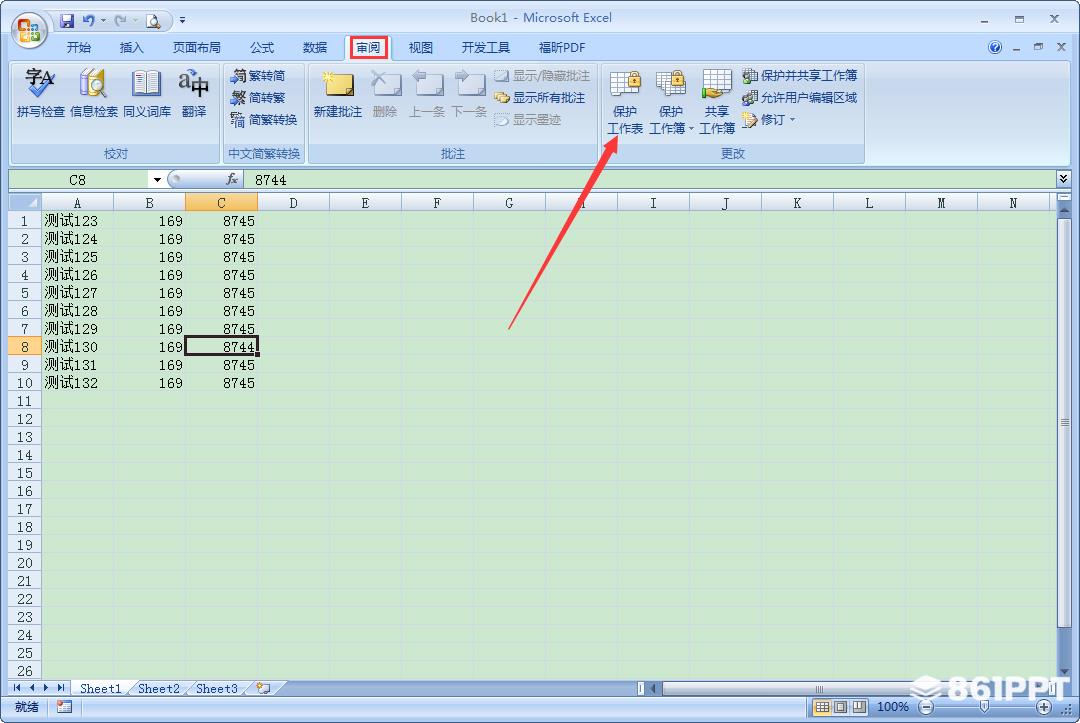1080x723 pixels.
Task: Go to last sheet navigation arrow
Action: [61, 688]
